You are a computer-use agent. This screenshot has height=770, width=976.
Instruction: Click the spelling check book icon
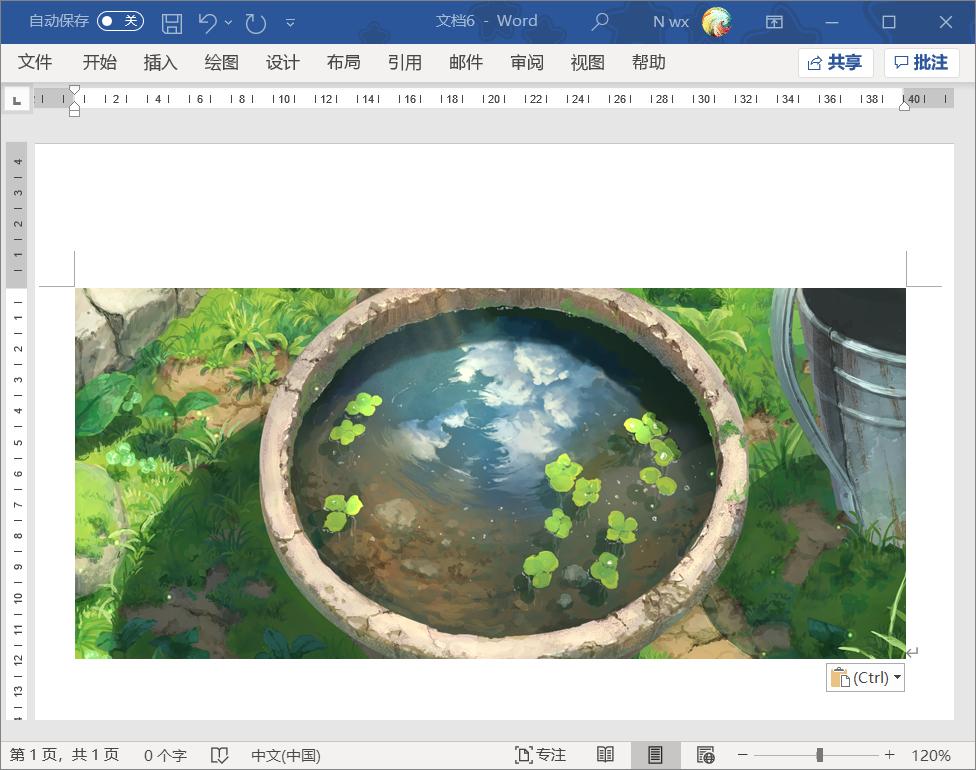click(x=220, y=755)
